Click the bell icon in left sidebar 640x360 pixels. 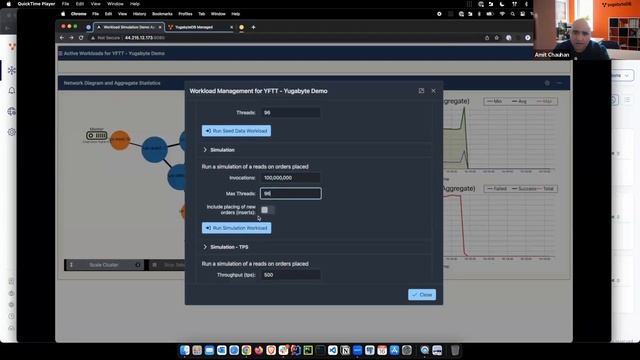point(11,90)
